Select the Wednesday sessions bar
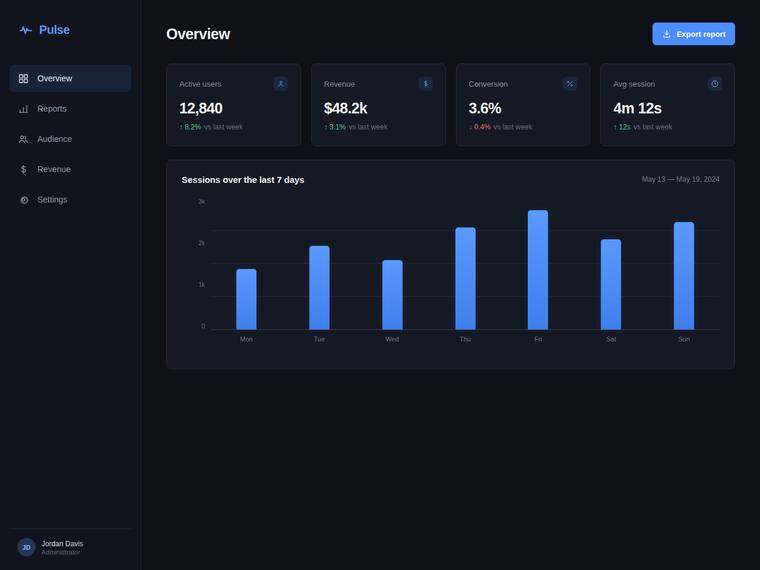 click(392, 295)
